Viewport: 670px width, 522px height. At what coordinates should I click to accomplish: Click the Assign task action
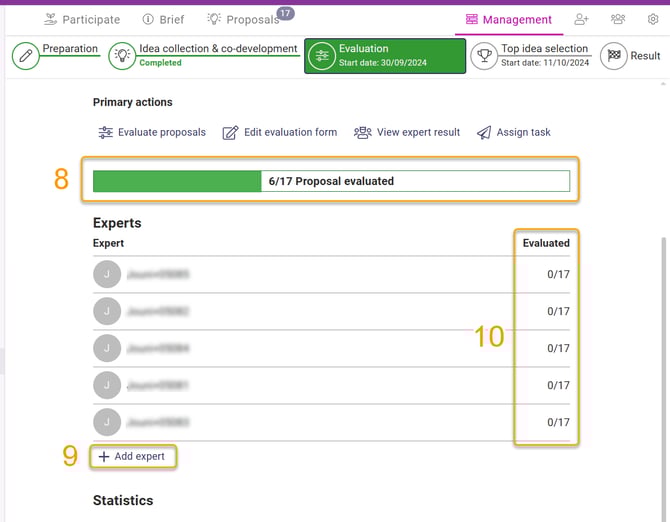pyautogui.click(x=514, y=132)
